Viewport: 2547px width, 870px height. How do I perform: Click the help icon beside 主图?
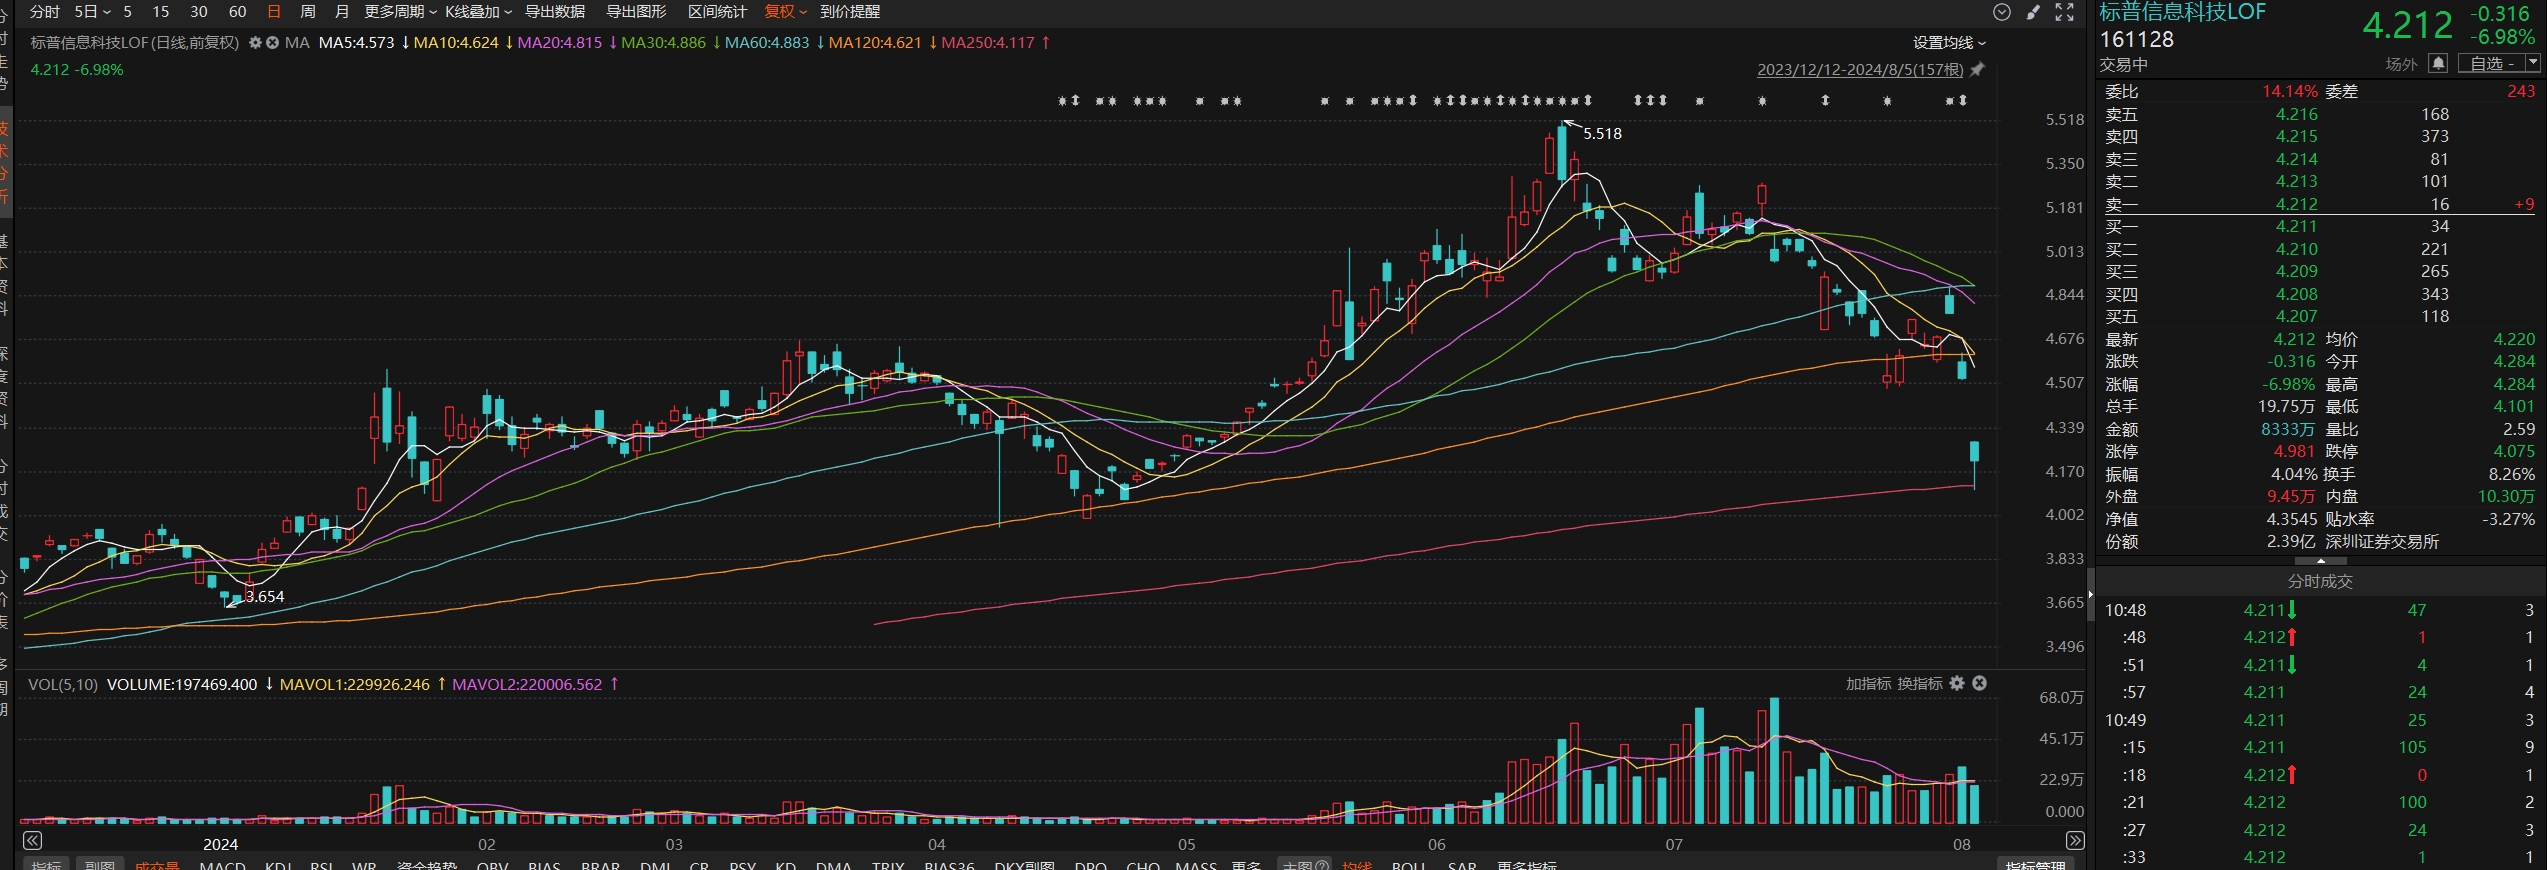[1322, 865]
